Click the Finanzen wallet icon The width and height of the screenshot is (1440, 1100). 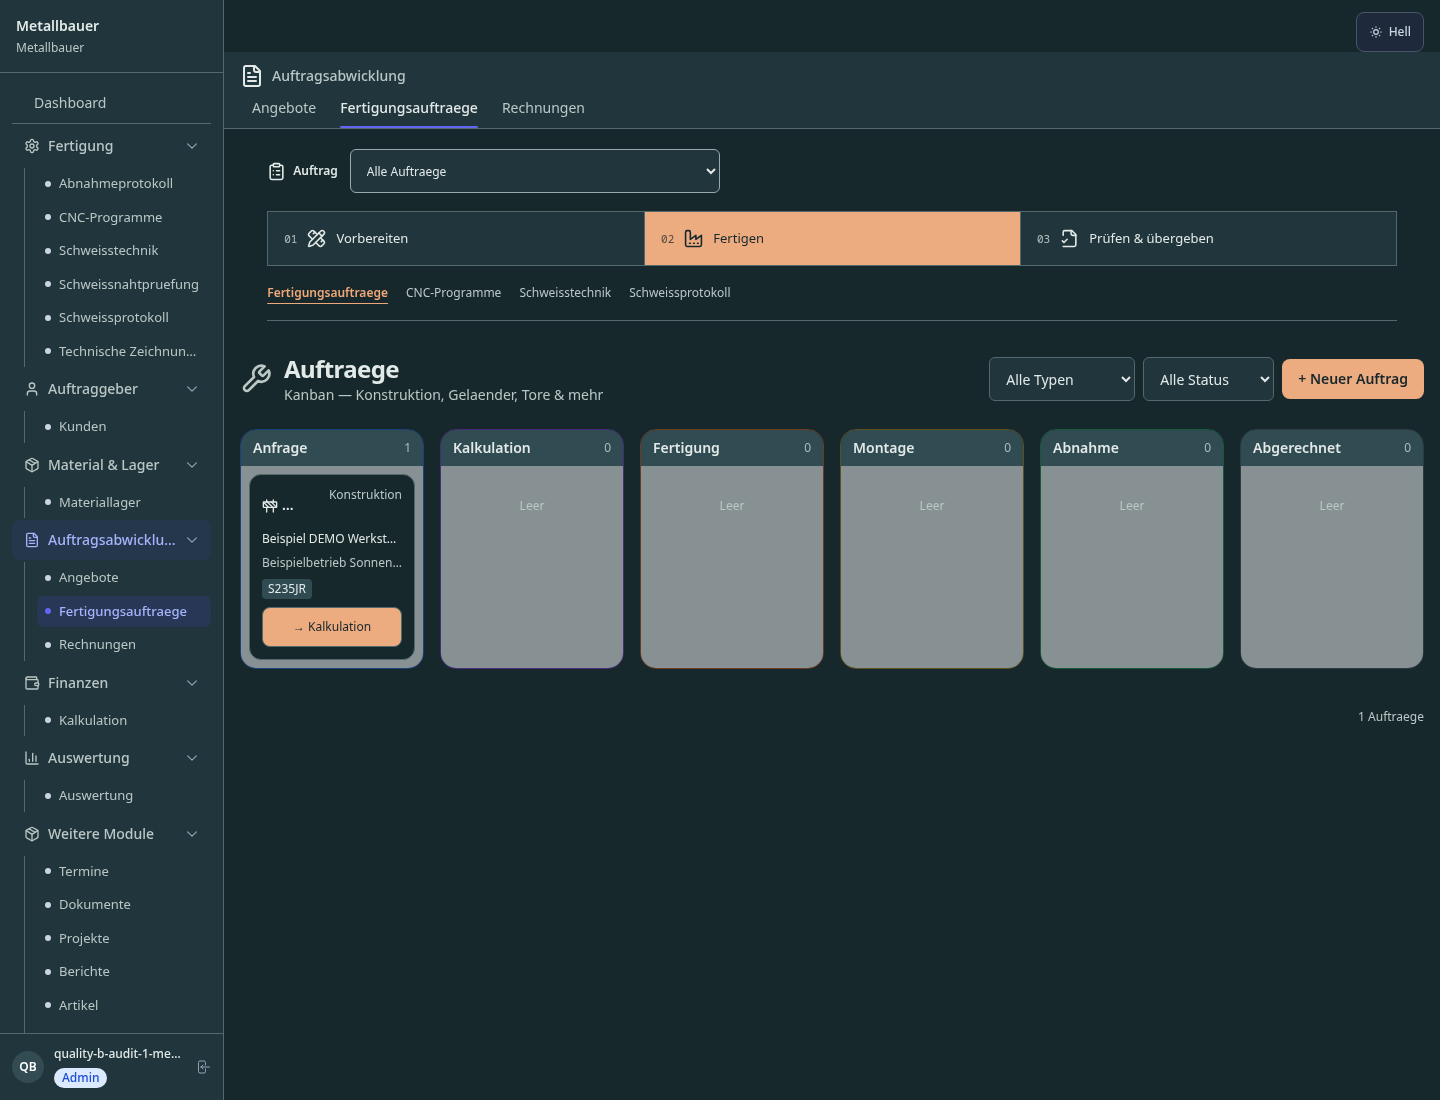tap(32, 683)
